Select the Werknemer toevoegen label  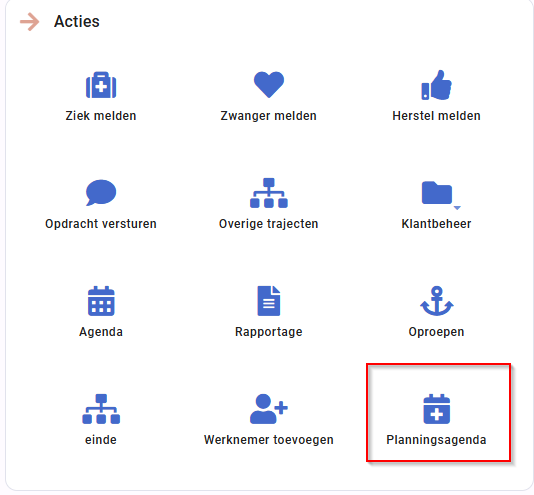click(269, 440)
